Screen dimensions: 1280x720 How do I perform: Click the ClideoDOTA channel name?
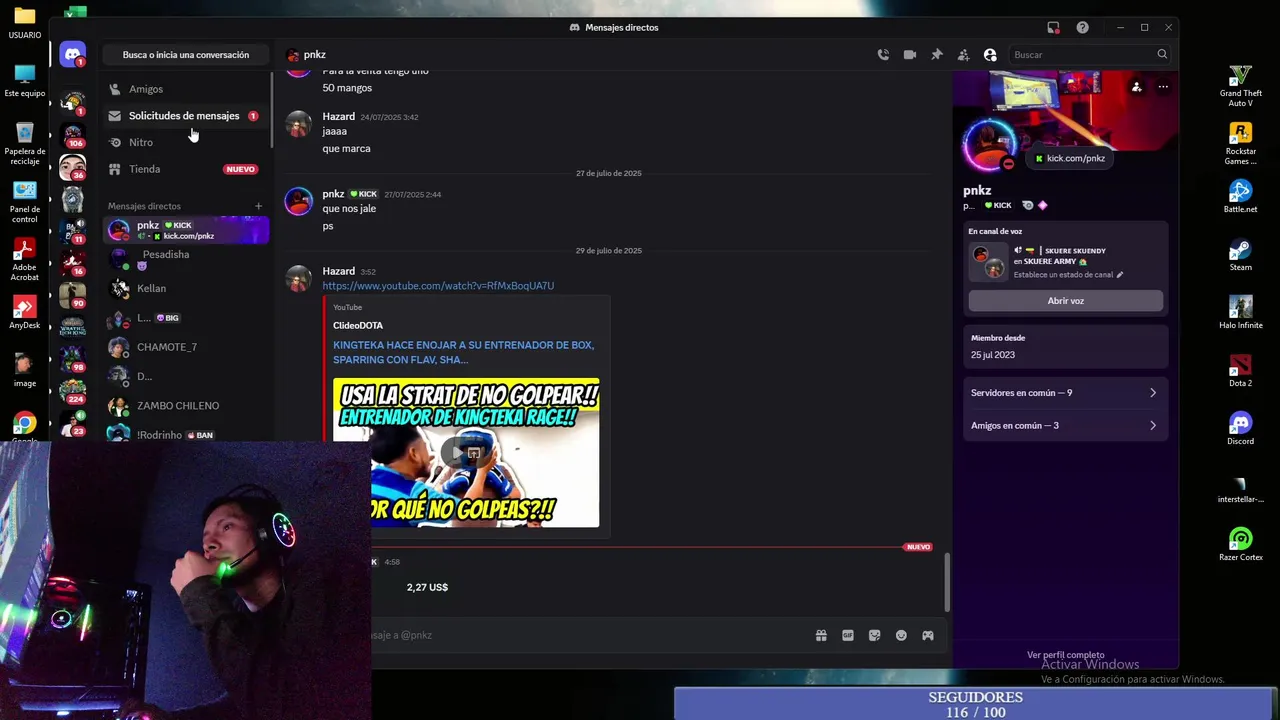[358, 325]
